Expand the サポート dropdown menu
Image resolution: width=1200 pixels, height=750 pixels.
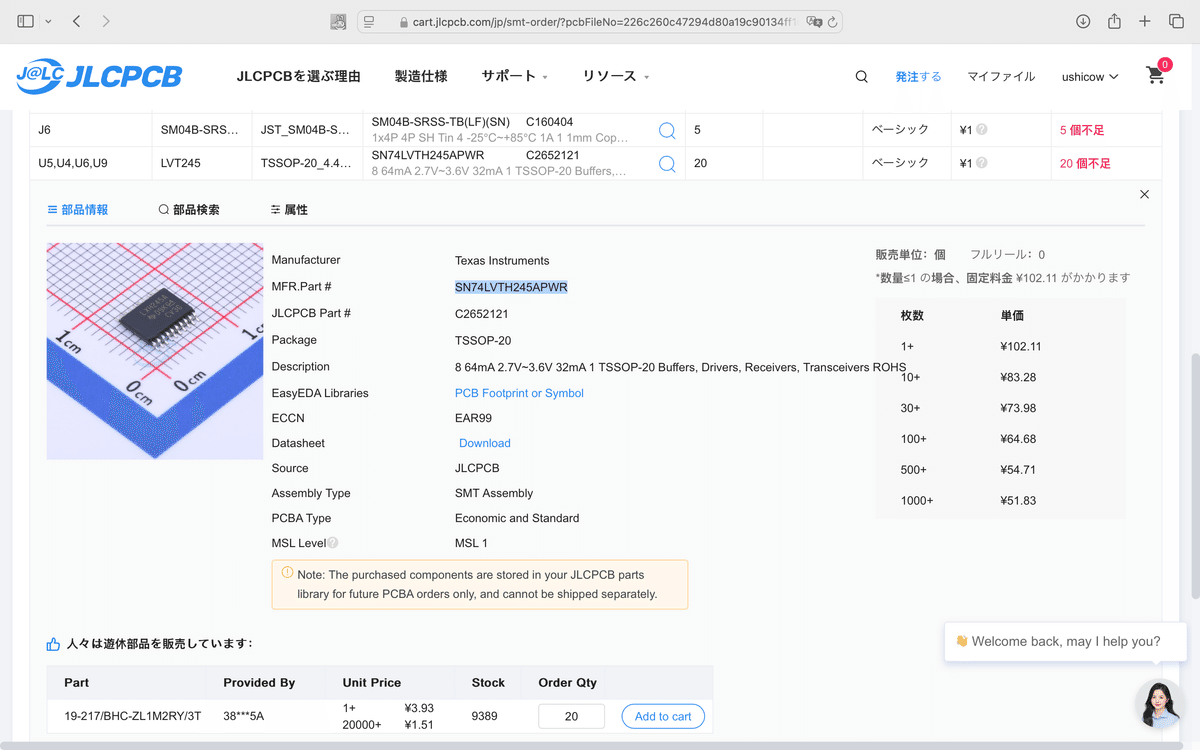click(514, 76)
